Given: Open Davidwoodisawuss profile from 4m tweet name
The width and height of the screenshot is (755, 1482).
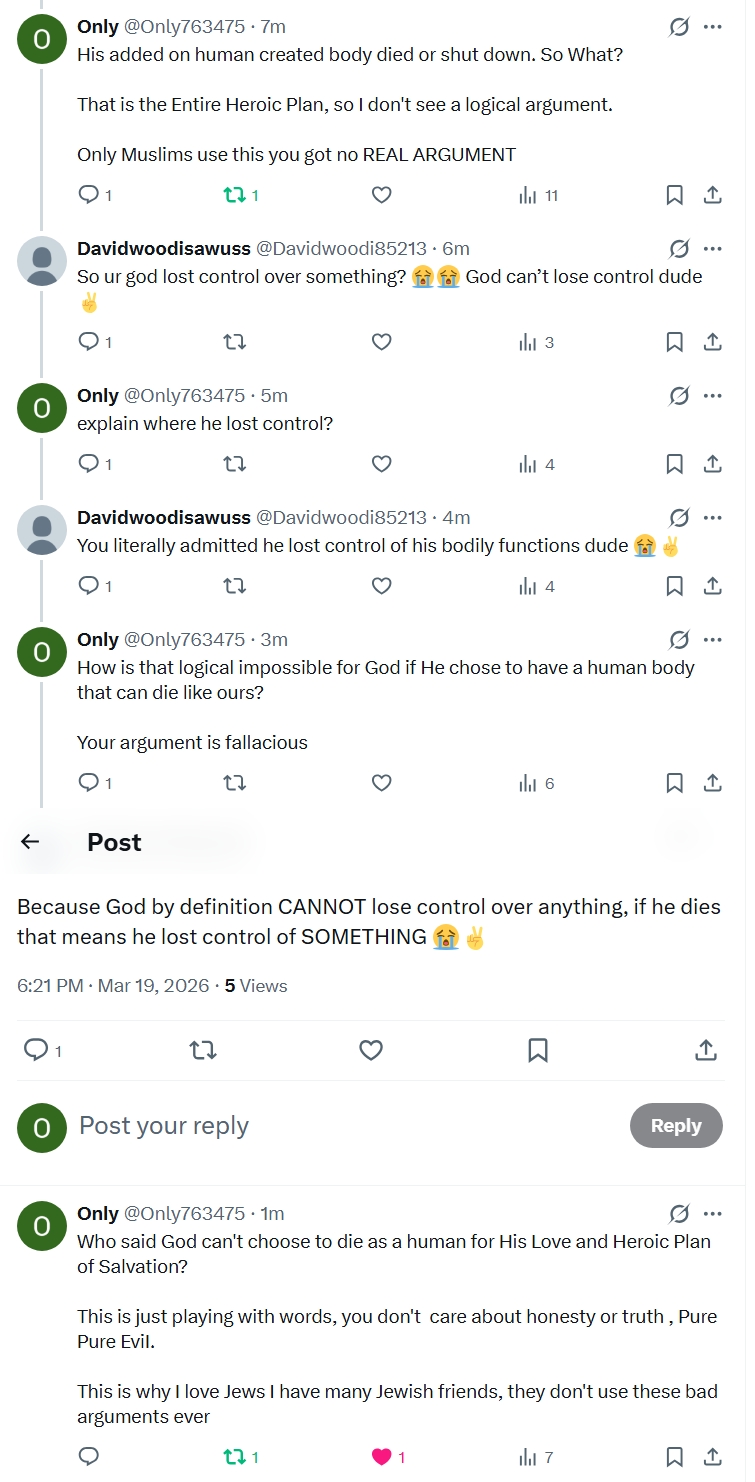Looking at the screenshot, I should [164, 517].
